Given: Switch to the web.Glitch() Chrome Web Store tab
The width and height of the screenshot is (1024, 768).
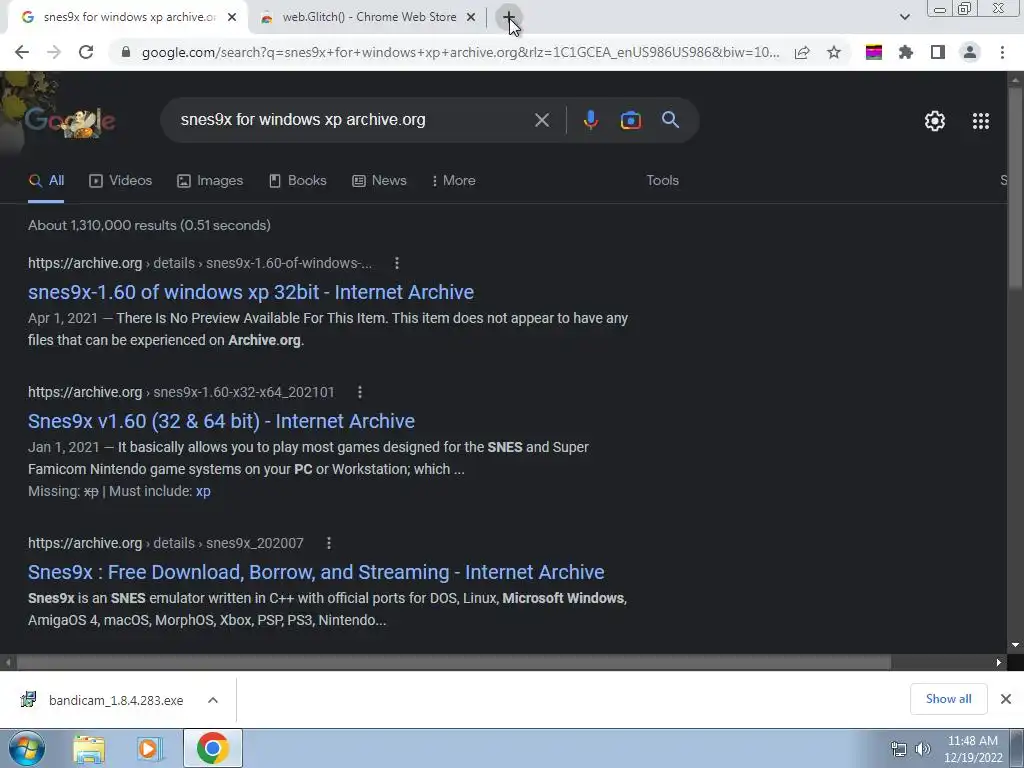Looking at the screenshot, I should (x=368, y=18).
